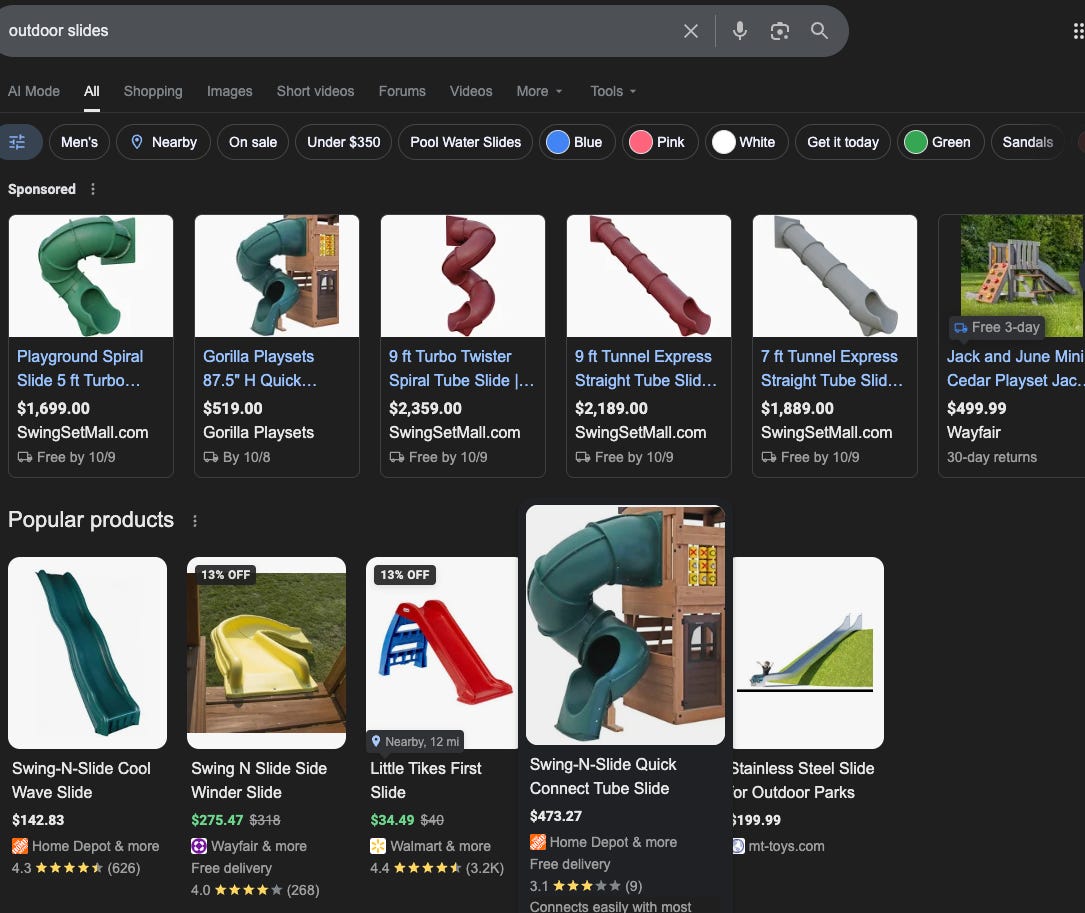The height and width of the screenshot is (913, 1085).
Task: Open Swing-N-Slide Quick Connect Tube Slide title
Action: click(603, 776)
